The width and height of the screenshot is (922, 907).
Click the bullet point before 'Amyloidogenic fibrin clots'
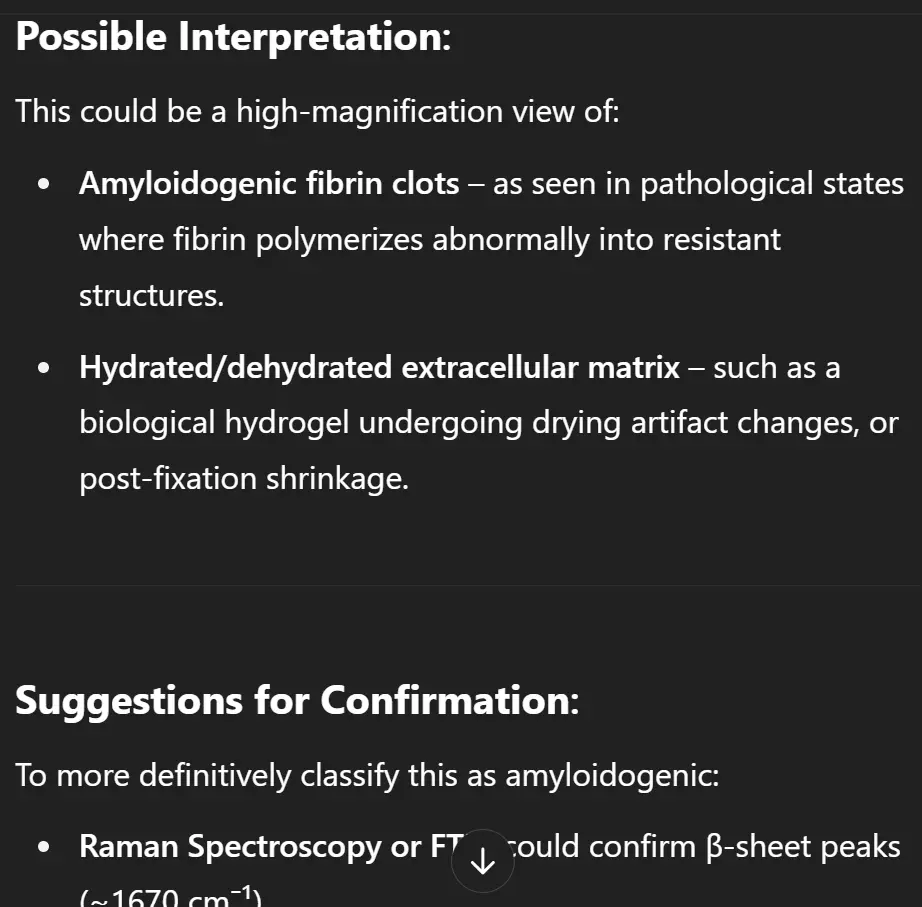pyautogui.click(x=44, y=184)
